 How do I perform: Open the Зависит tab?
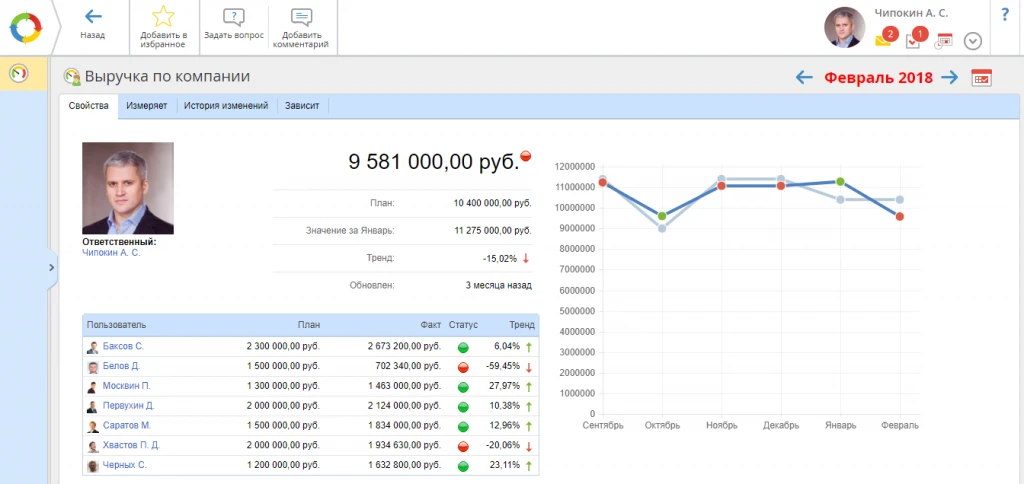coord(301,106)
